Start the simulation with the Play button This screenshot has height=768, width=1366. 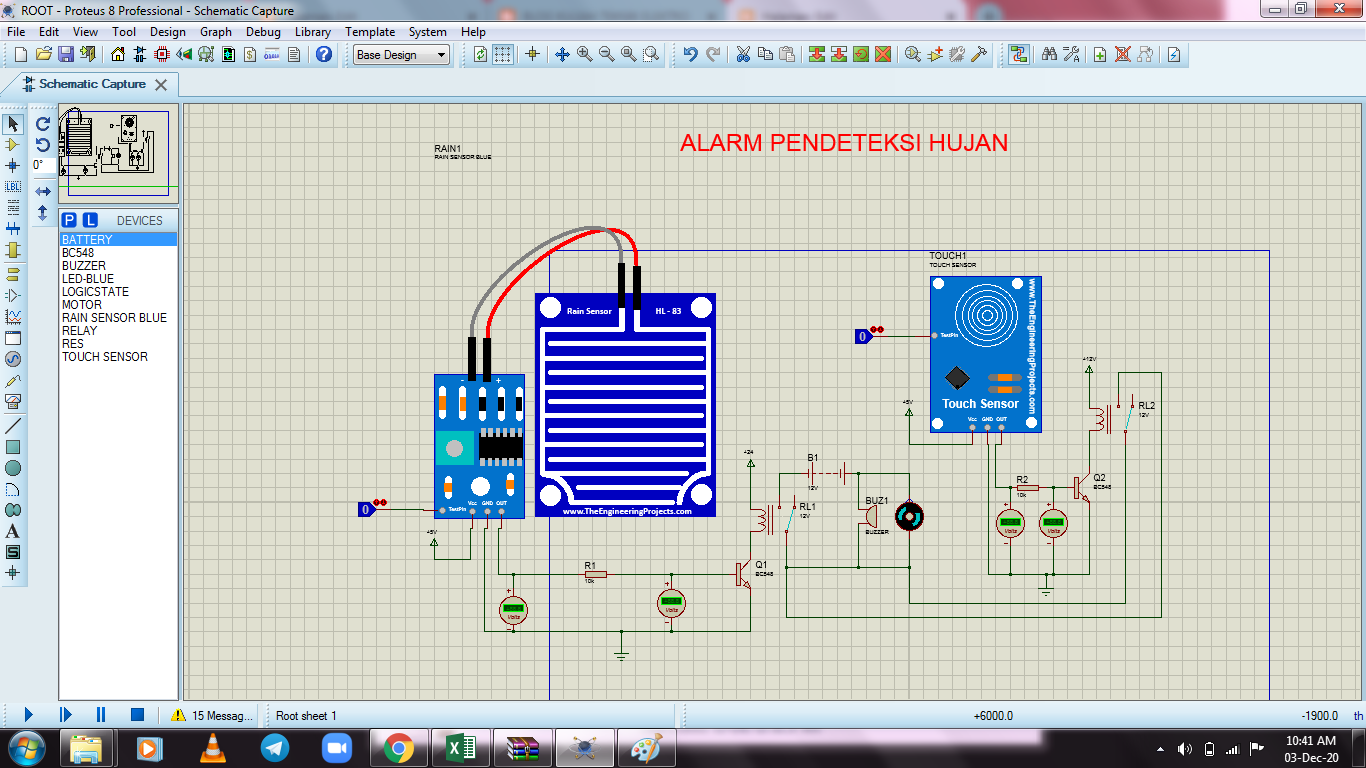[28, 714]
